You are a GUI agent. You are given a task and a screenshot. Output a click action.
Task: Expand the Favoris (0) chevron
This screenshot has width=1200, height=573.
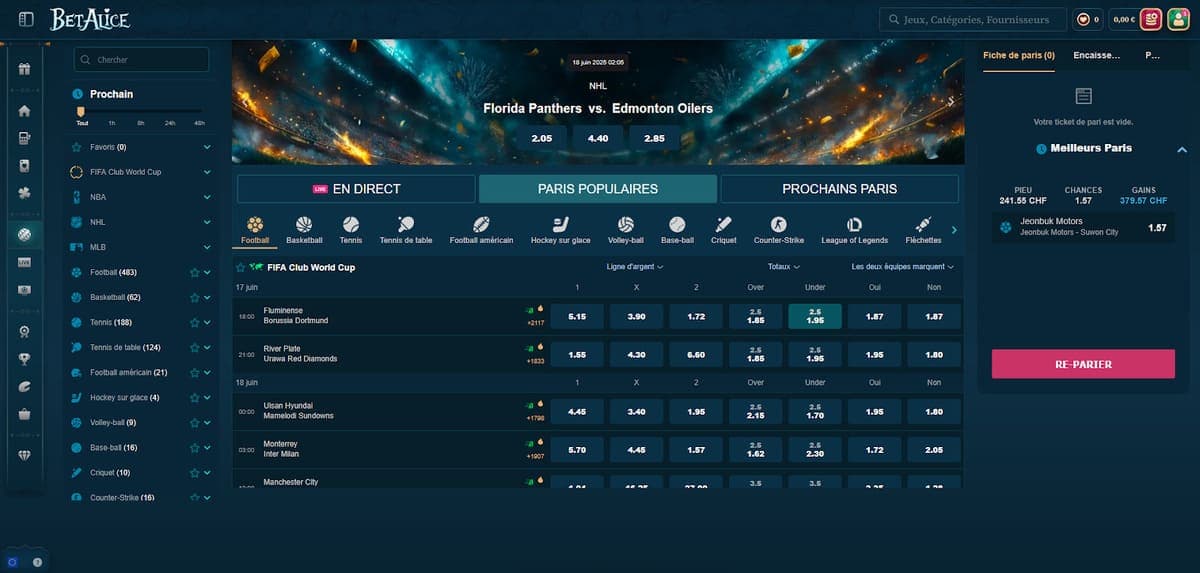point(207,147)
